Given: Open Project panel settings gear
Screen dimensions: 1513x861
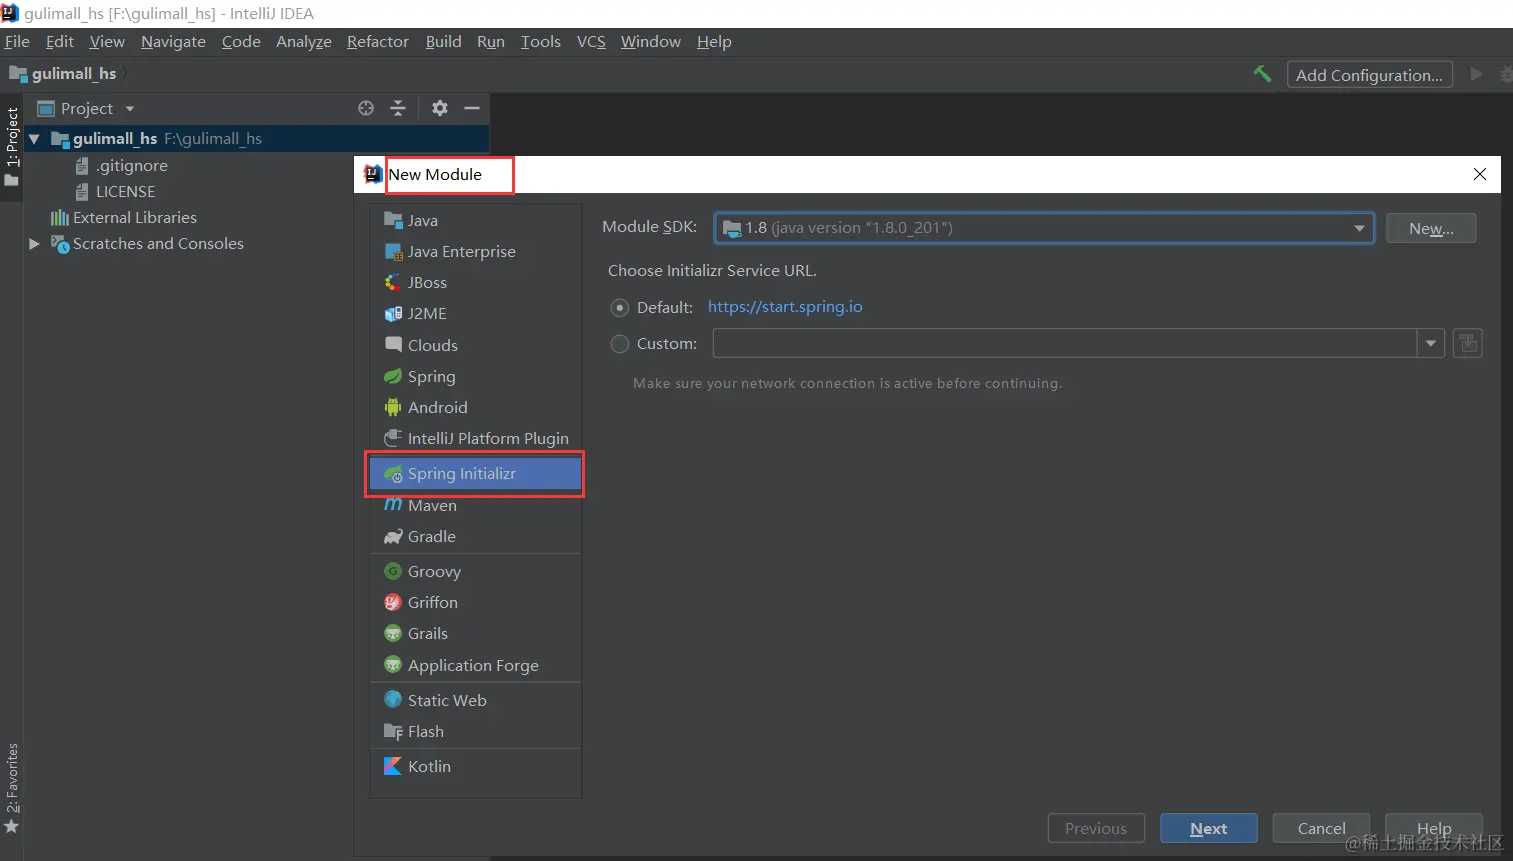Looking at the screenshot, I should [x=440, y=108].
